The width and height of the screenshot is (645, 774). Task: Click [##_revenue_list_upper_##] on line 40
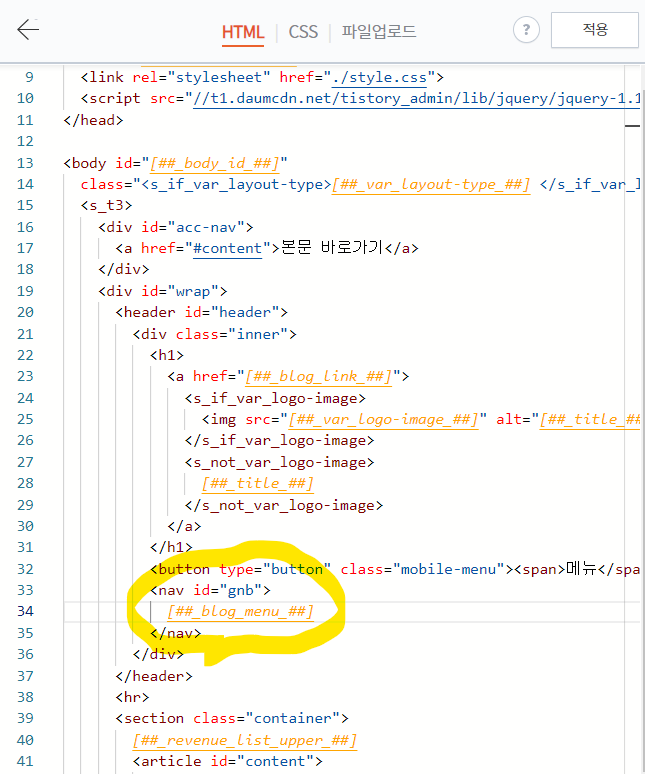click(x=245, y=740)
